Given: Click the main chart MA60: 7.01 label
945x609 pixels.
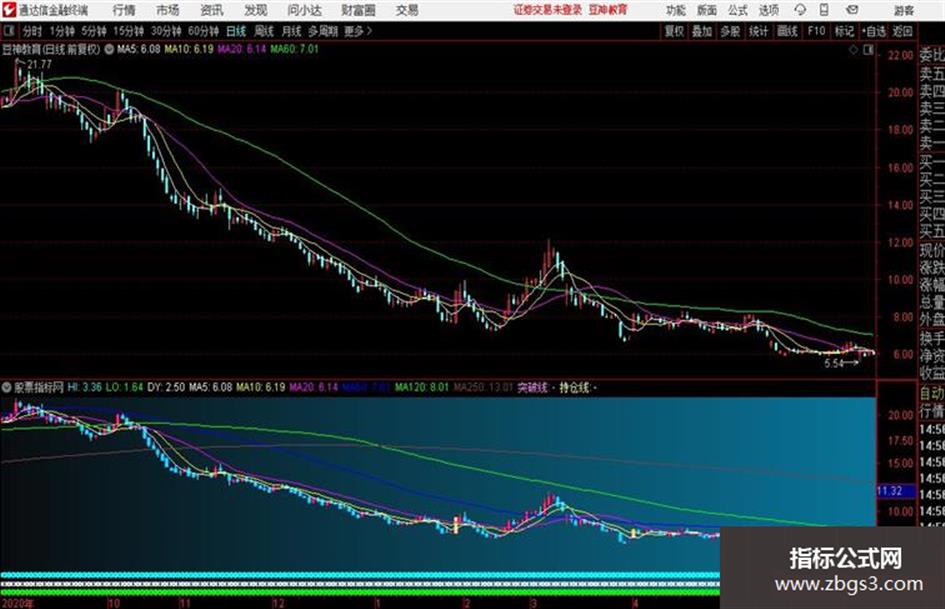Looking at the screenshot, I should pyautogui.click(x=295, y=49).
